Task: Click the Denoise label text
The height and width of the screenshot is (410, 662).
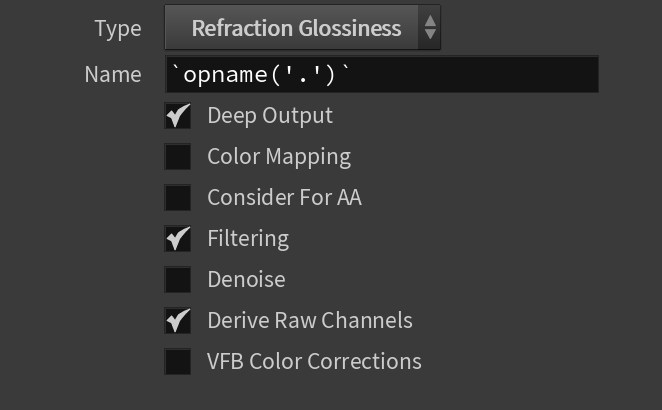Action: (x=246, y=280)
